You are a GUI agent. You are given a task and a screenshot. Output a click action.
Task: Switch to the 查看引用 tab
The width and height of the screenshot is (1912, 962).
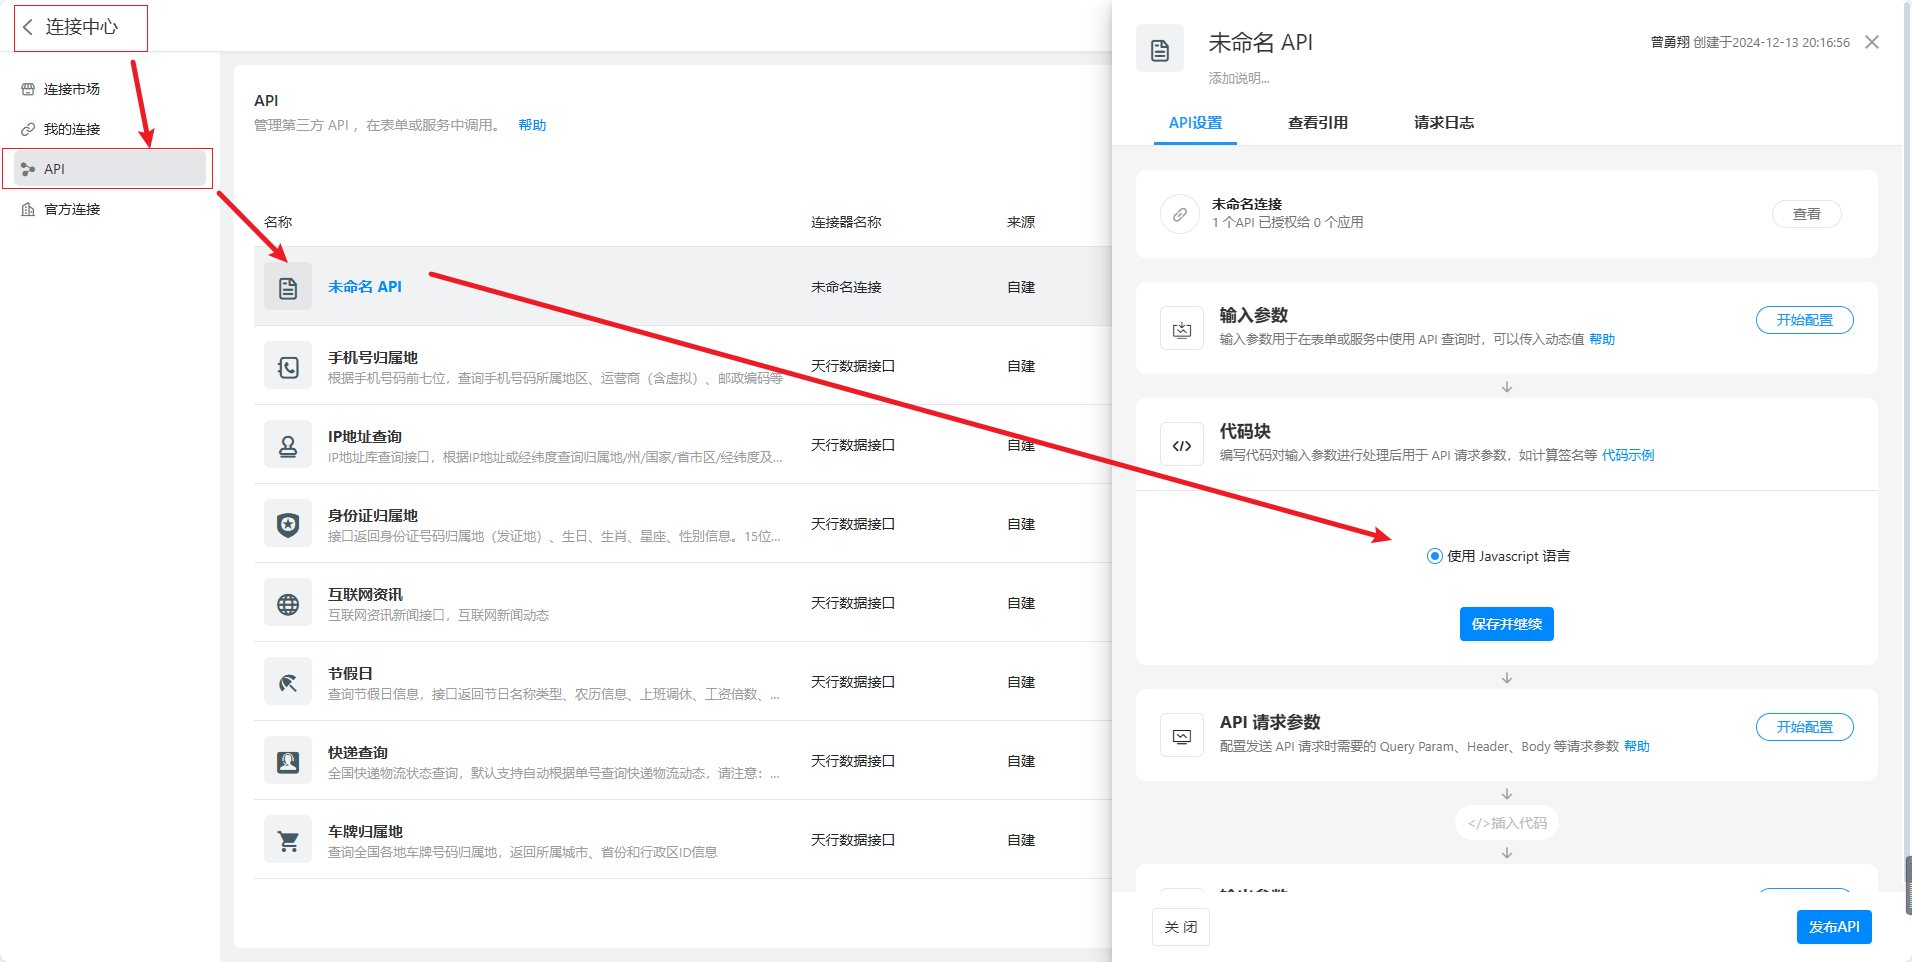click(x=1317, y=123)
